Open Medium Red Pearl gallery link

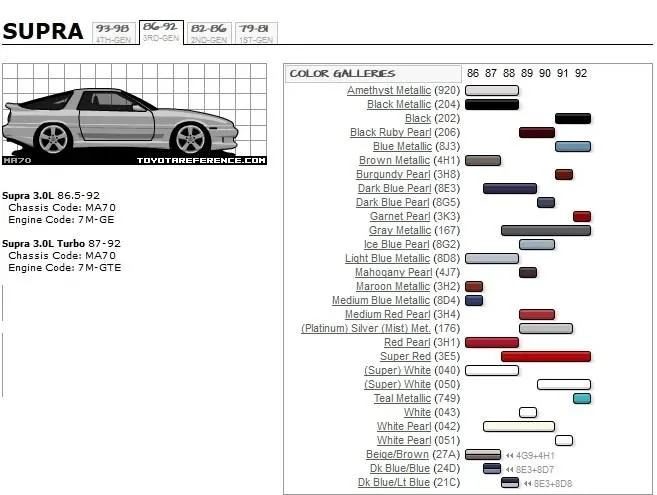pyautogui.click(x=388, y=314)
